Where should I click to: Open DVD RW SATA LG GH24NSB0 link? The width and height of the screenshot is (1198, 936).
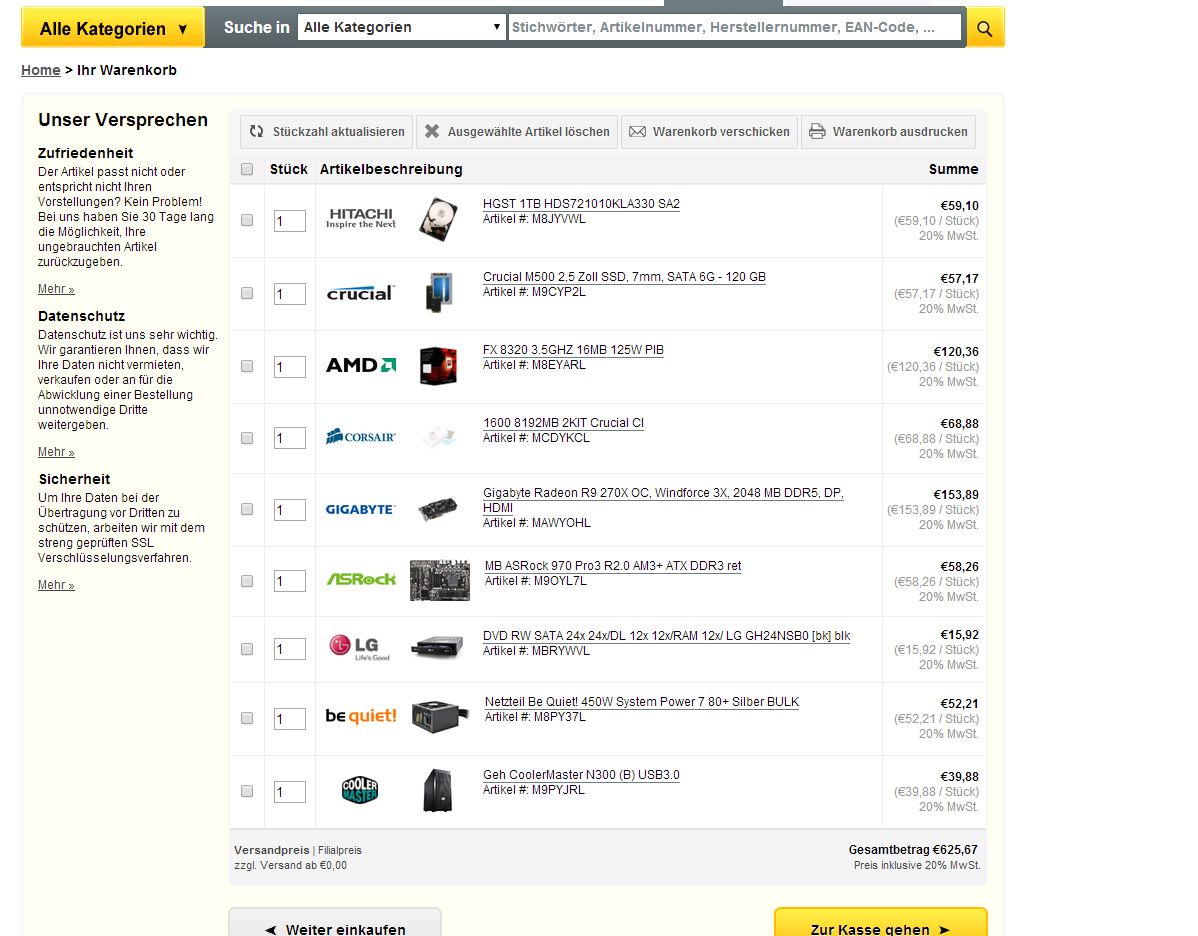pos(666,636)
